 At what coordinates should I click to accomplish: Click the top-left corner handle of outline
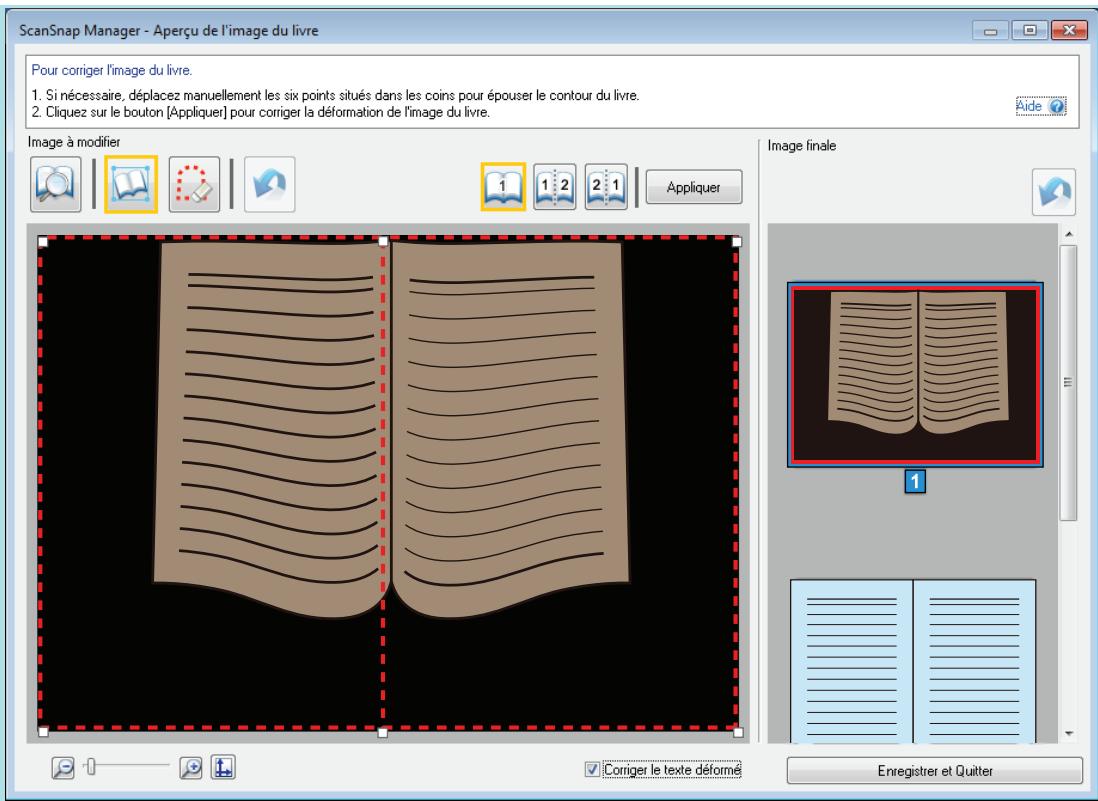pos(43,242)
